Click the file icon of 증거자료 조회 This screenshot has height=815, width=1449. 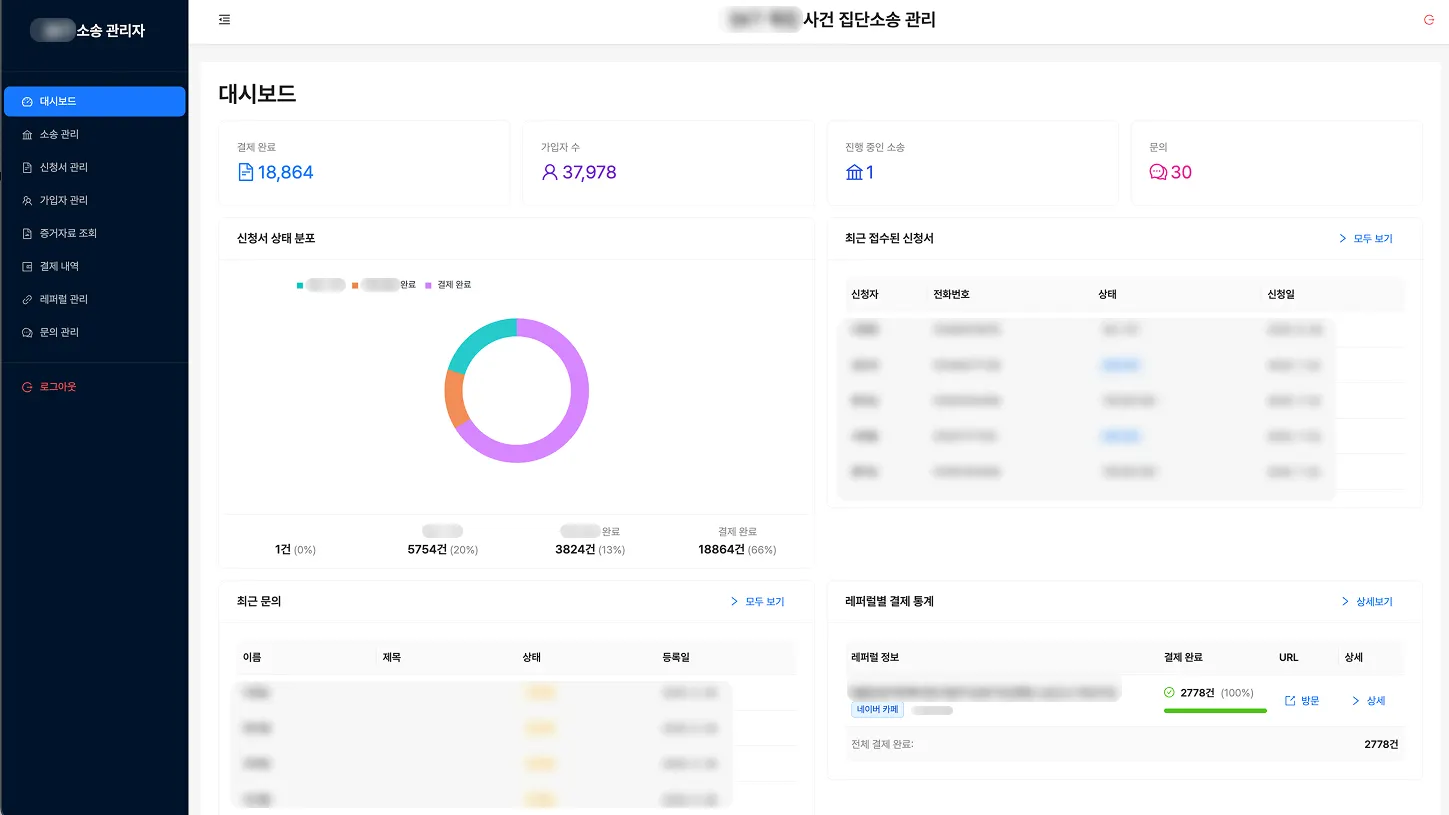(28, 233)
